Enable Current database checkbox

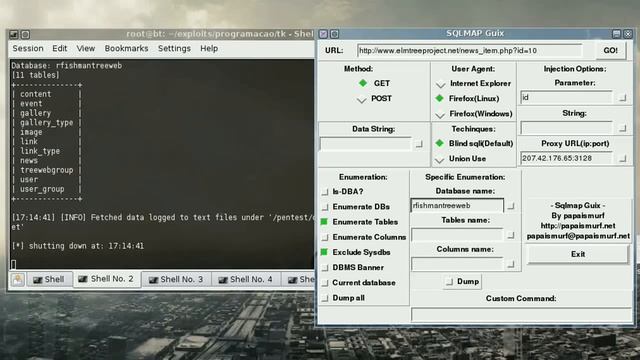(x=325, y=283)
